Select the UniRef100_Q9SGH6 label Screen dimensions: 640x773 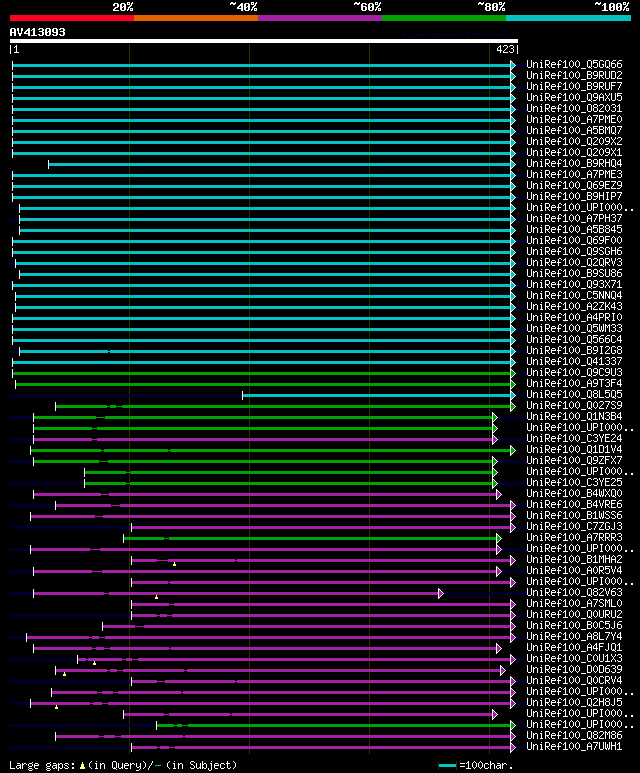[x=574, y=251]
